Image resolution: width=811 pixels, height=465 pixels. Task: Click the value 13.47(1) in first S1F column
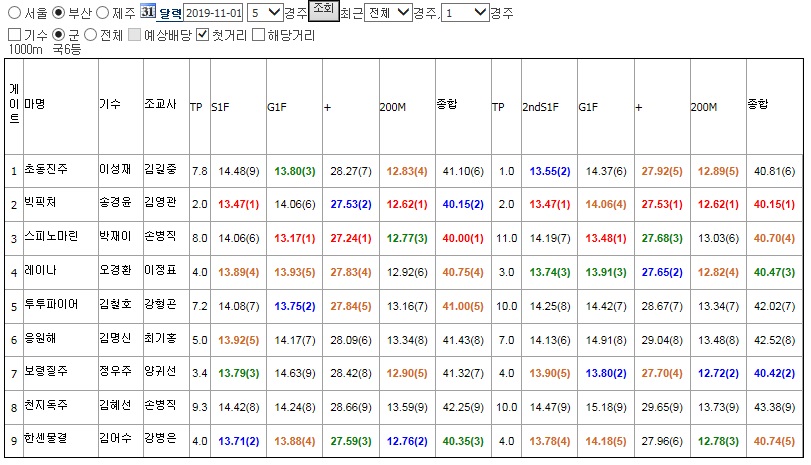[x=238, y=204]
